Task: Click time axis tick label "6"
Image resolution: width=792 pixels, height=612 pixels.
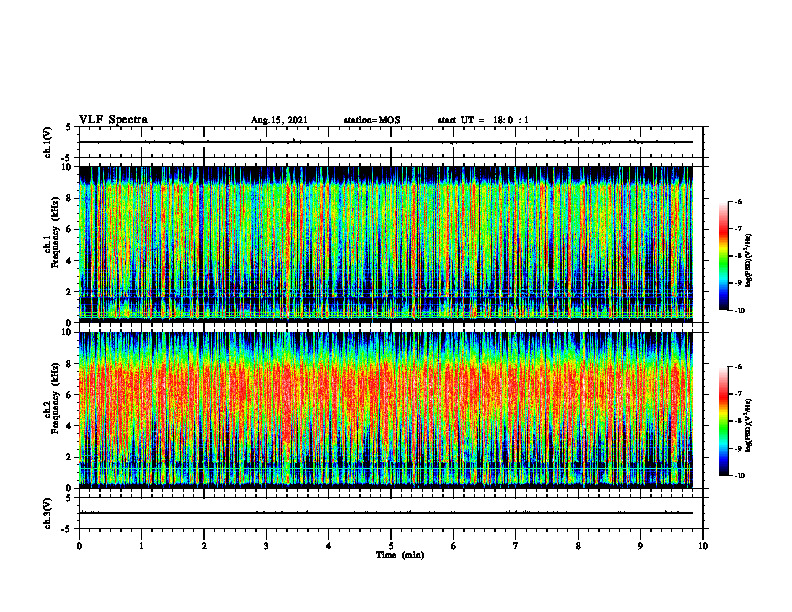Action: (454, 546)
